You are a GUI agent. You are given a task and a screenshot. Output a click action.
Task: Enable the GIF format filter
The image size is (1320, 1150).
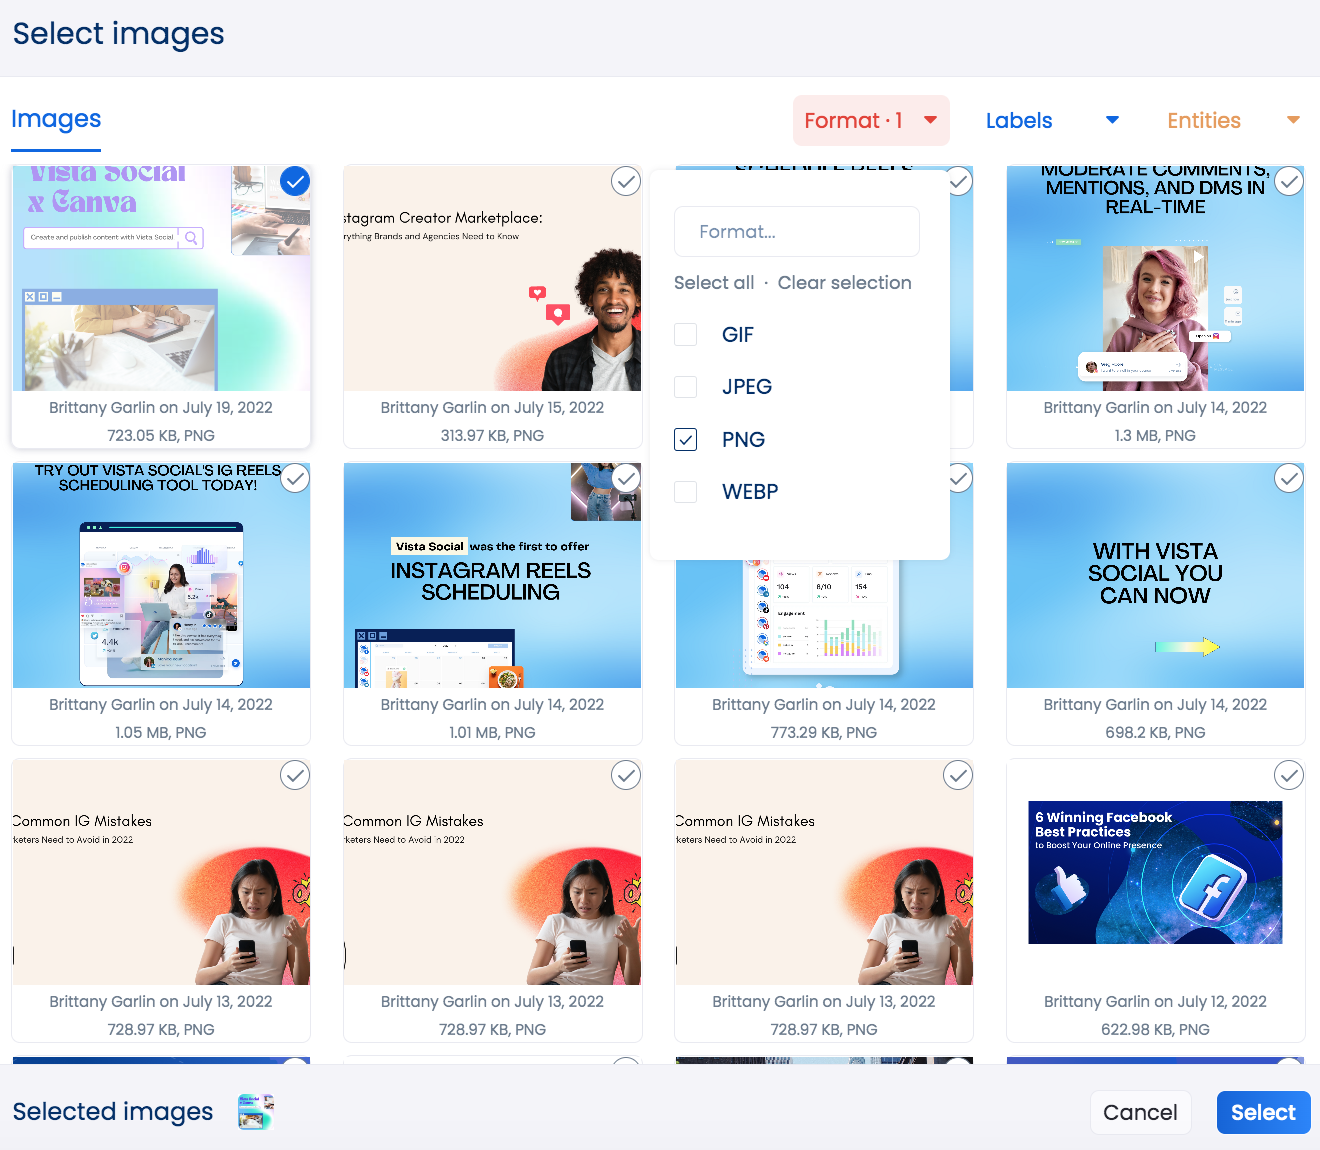[x=685, y=334]
